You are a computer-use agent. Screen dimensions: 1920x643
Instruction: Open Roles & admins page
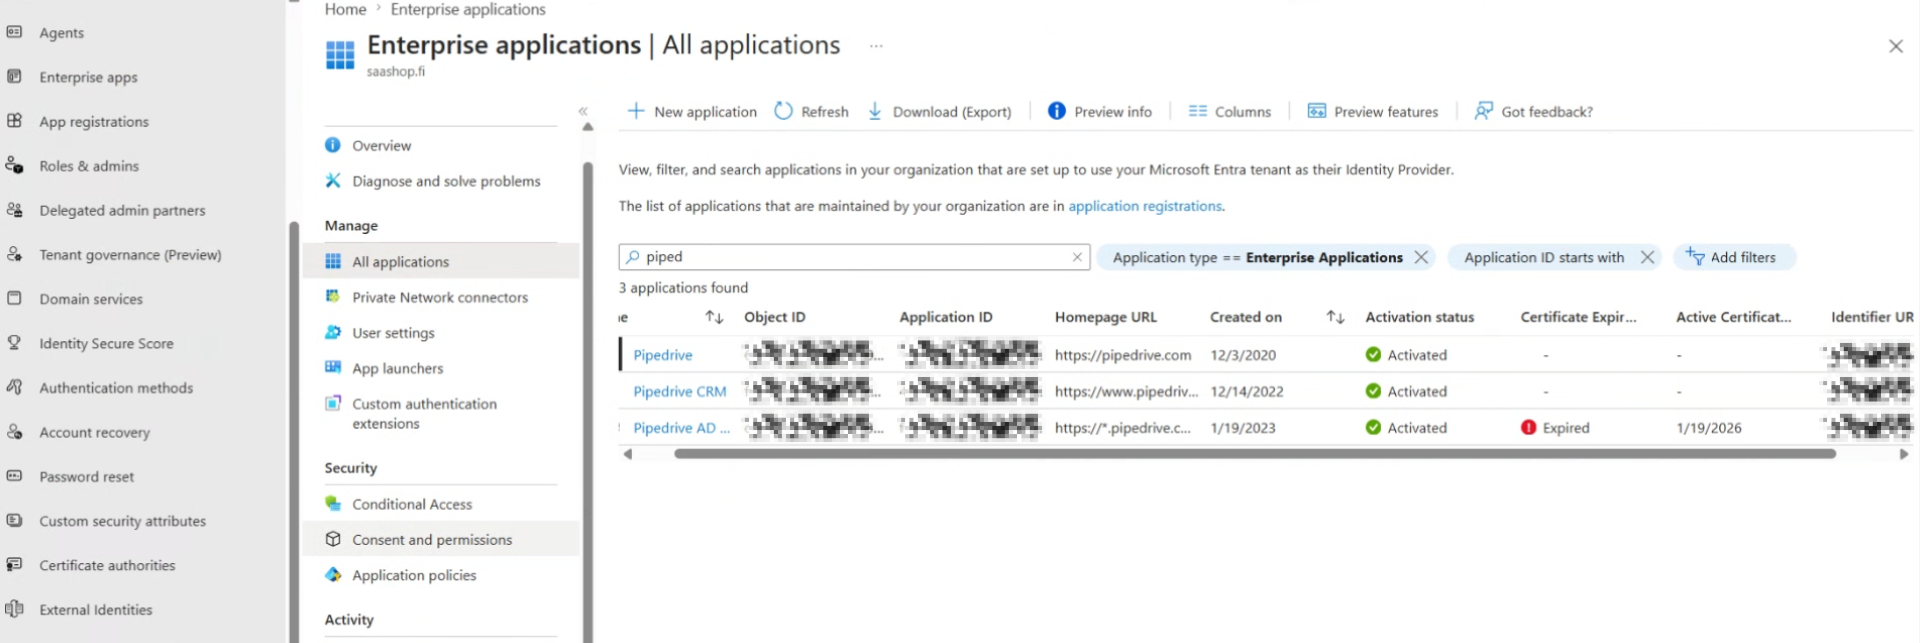pyautogui.click(x=88, y=166)
